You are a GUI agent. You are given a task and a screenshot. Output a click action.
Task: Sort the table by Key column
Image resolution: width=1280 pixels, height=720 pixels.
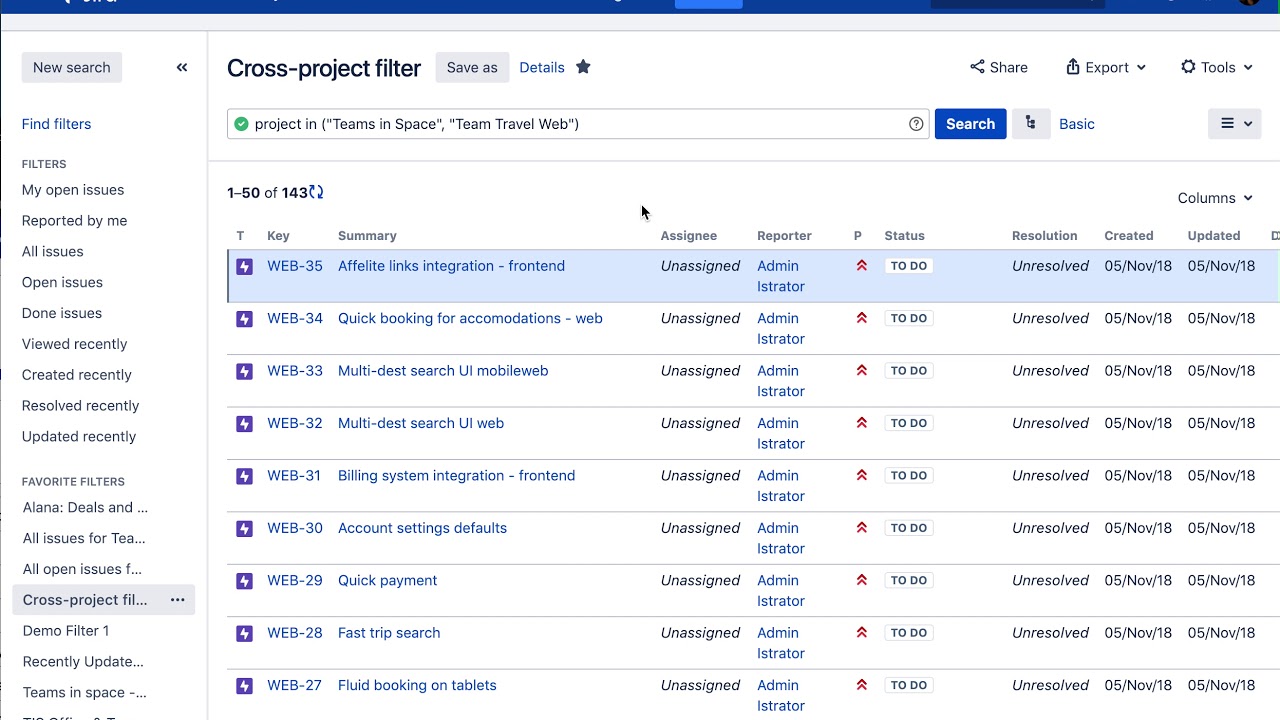tap(278, 236)
